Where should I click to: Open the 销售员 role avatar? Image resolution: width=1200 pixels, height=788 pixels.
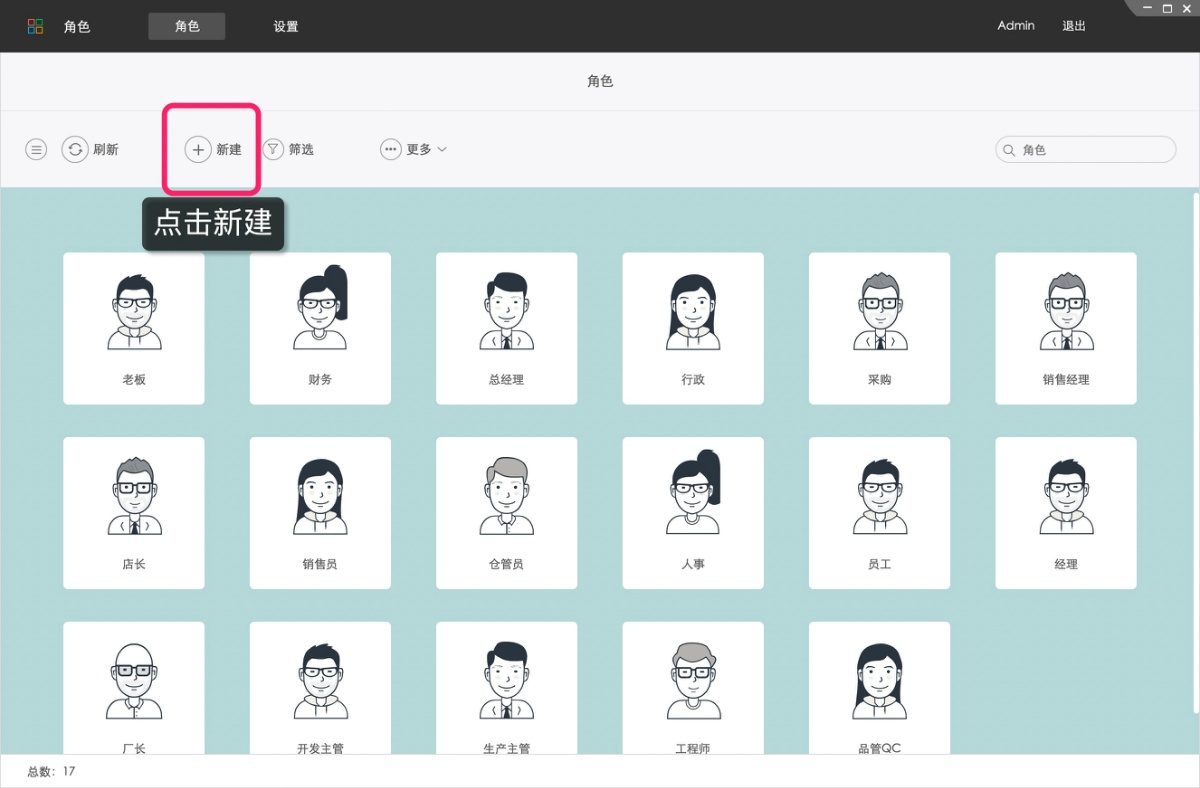320,496
